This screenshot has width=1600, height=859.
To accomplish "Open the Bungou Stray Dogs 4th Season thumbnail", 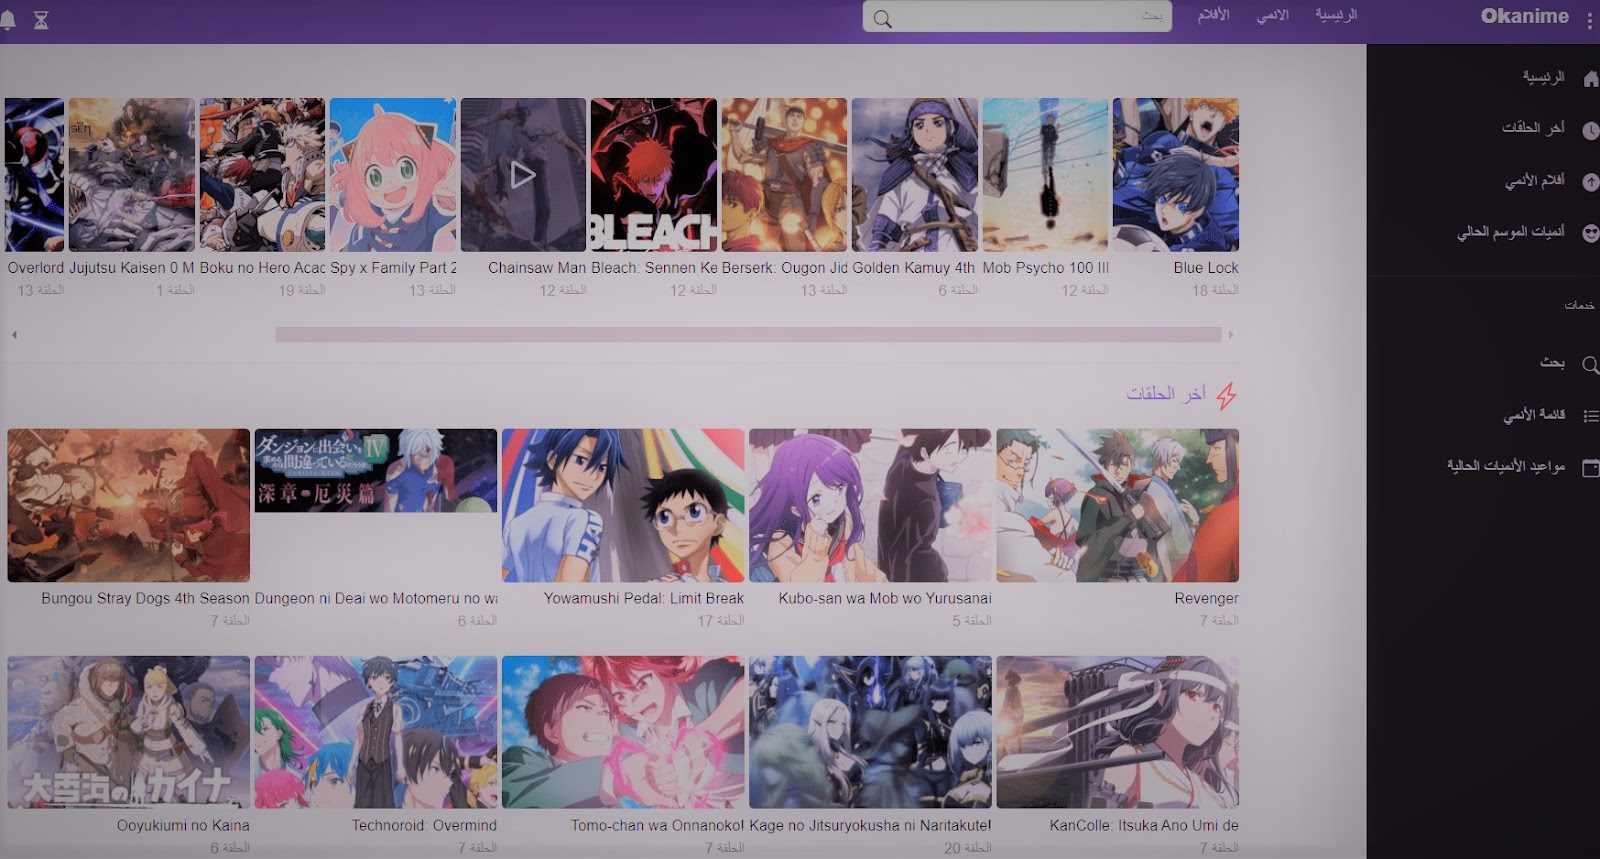I will 128,506.
